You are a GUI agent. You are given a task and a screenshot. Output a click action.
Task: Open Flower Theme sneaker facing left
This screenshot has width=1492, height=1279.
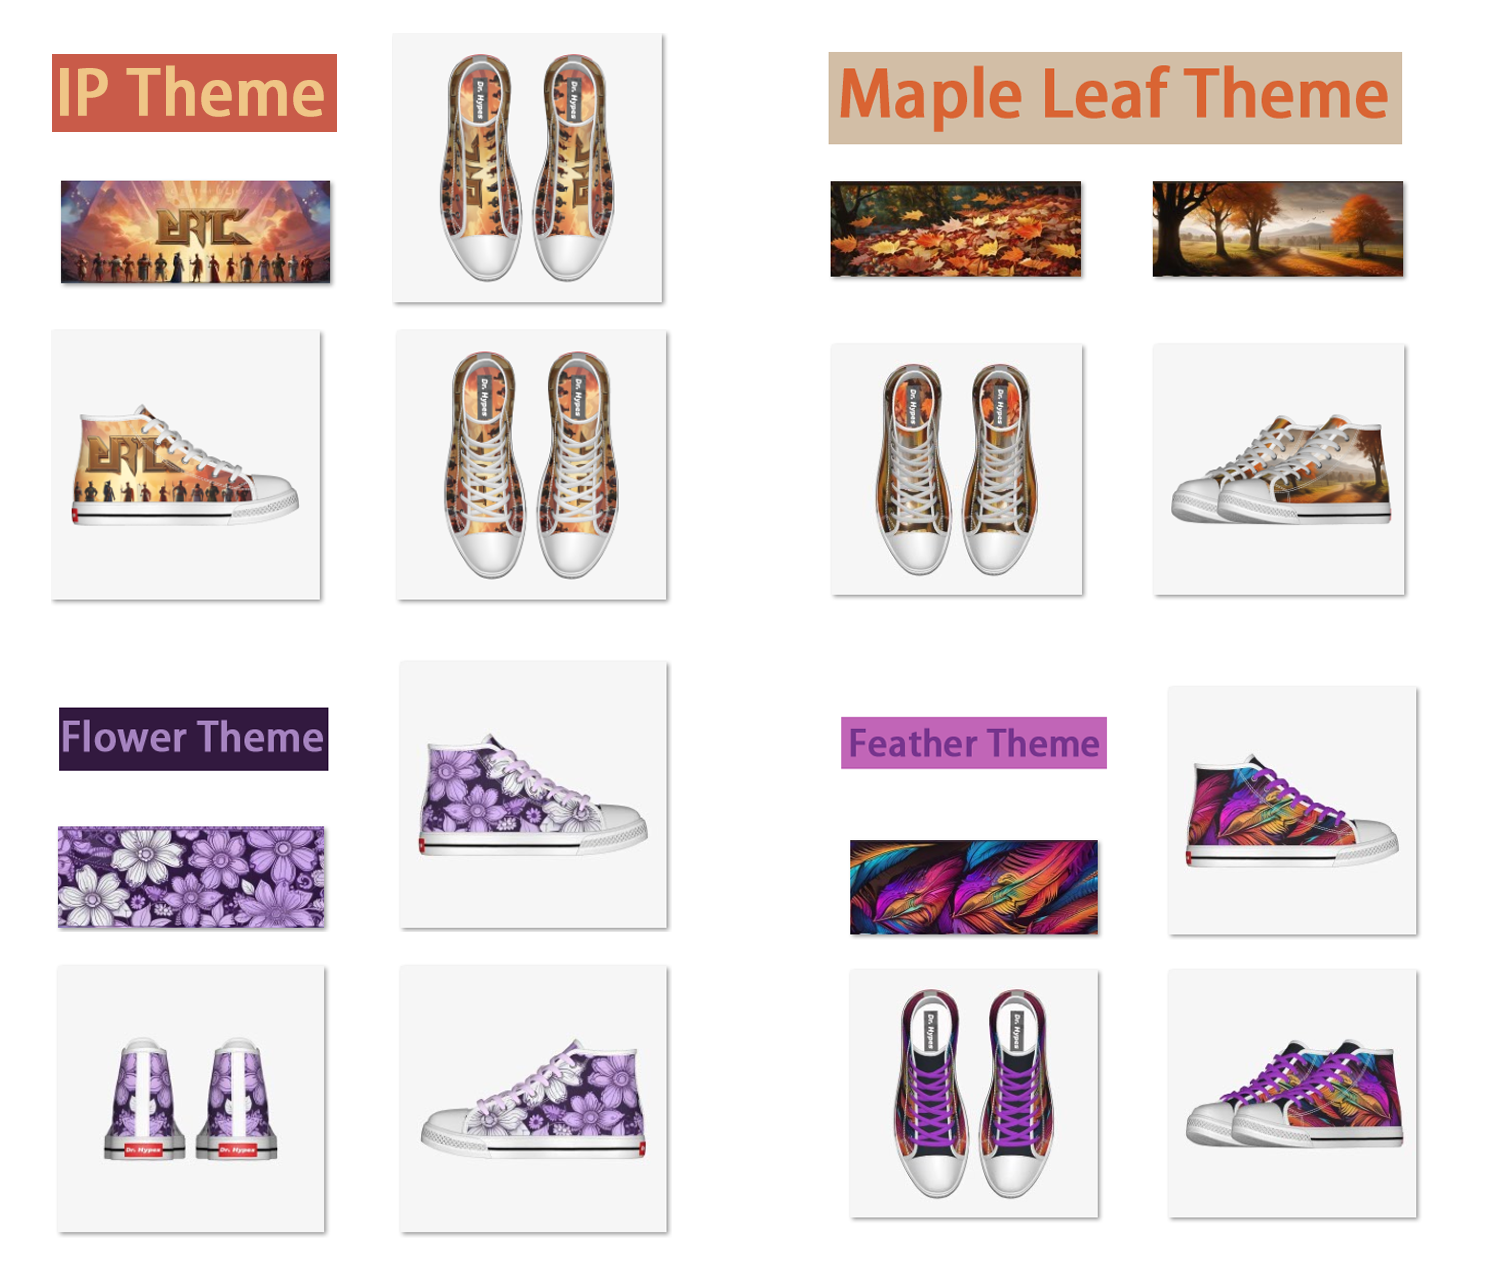point(533,1099)
